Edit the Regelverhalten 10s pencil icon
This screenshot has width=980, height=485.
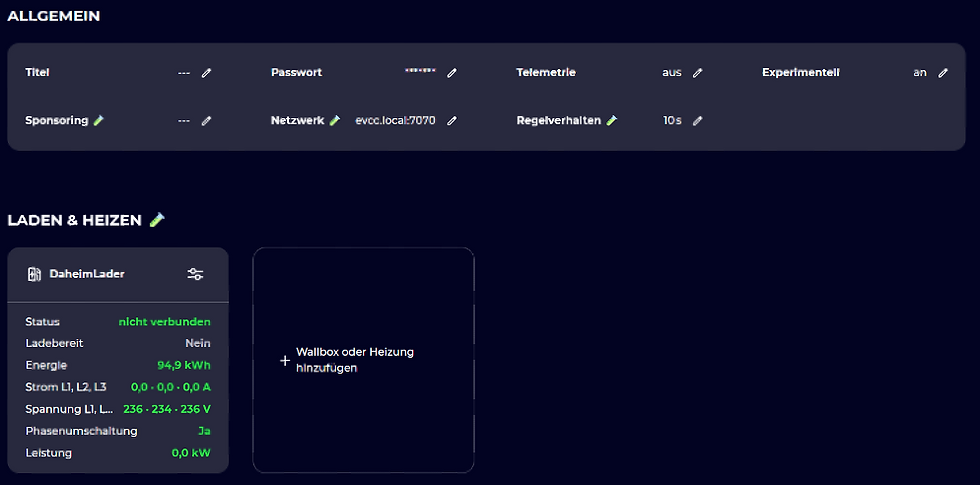tap(698, 121)
